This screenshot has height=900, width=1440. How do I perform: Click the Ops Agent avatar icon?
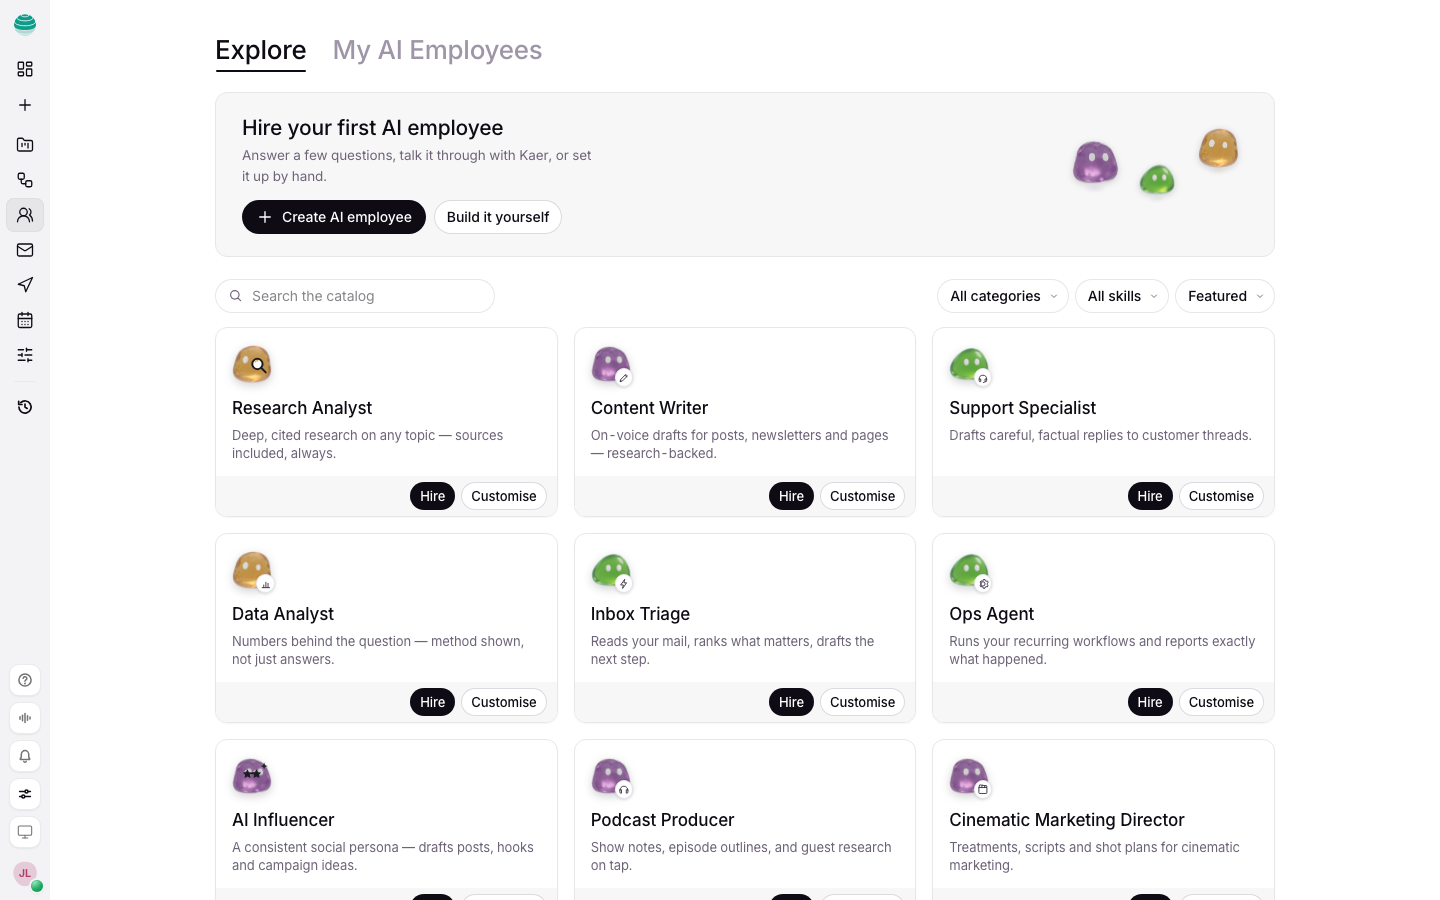pos(969,571)
